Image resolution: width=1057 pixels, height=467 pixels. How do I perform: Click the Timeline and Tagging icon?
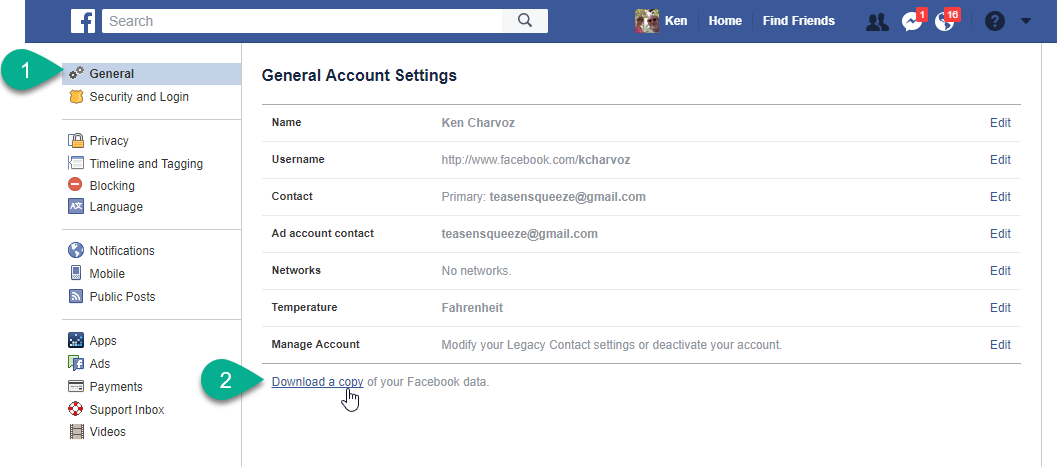click(x=76, y=163)
